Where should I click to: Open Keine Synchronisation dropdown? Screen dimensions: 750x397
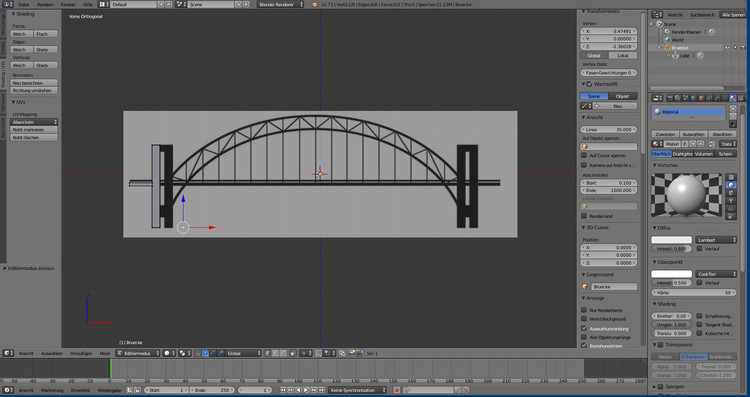tap(357, 390)
